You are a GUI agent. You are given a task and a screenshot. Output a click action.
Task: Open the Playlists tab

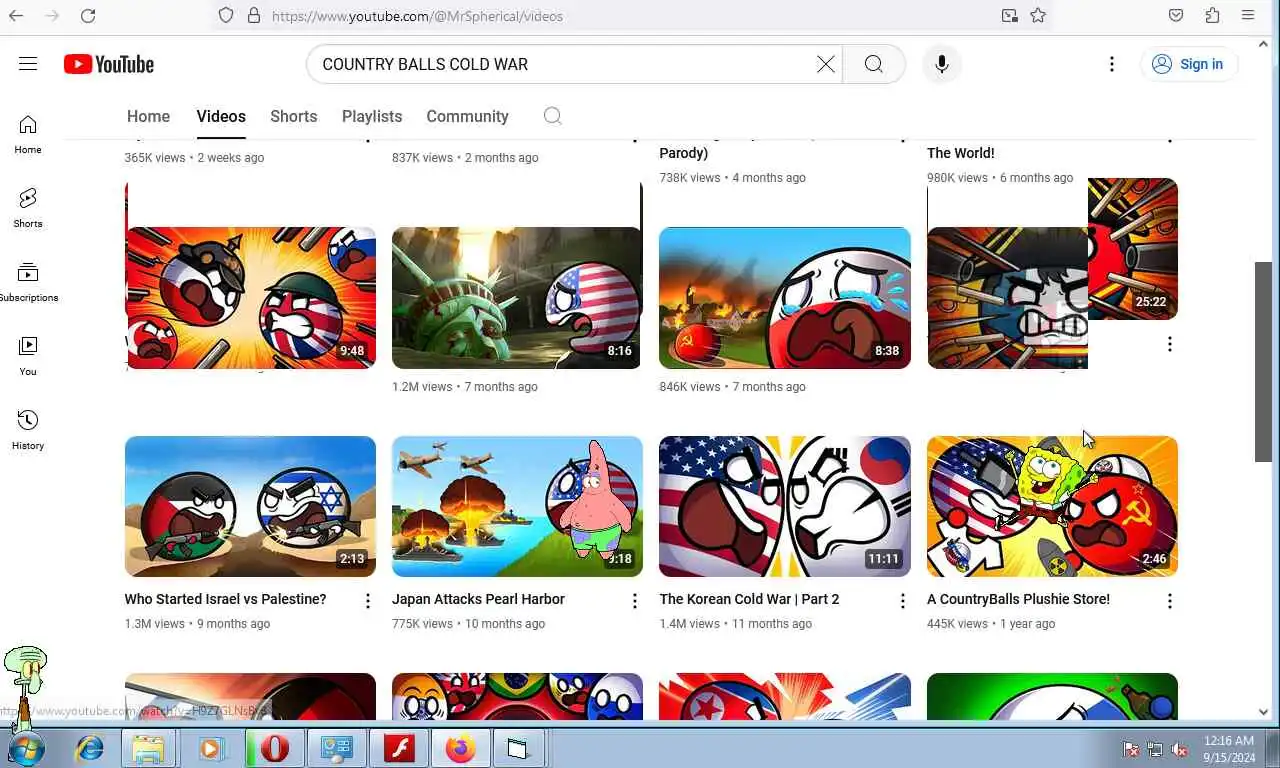372,116
